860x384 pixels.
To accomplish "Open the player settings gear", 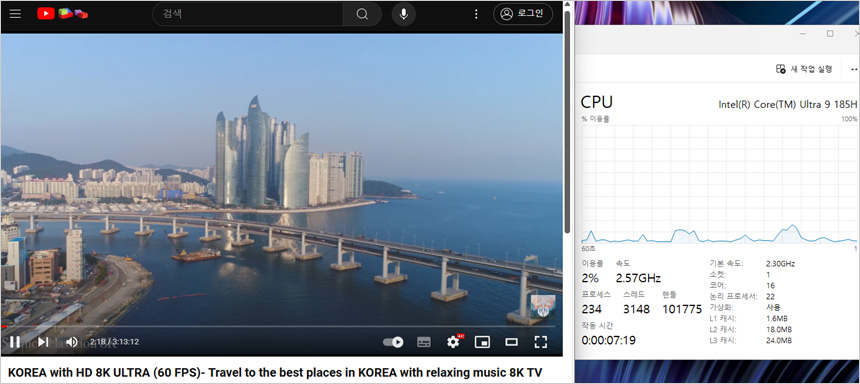I will point(453,342).
